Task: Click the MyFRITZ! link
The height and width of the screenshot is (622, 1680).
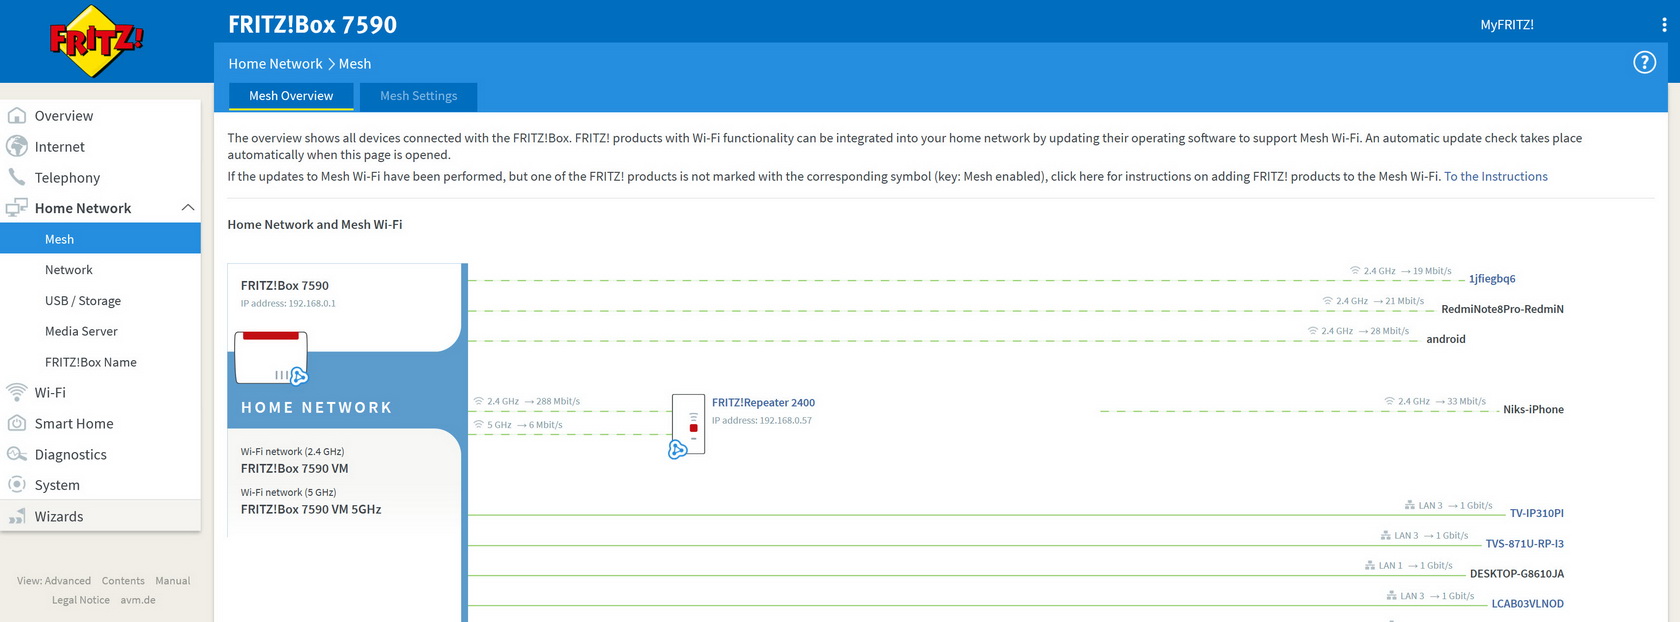Action: click(1507, 25)
